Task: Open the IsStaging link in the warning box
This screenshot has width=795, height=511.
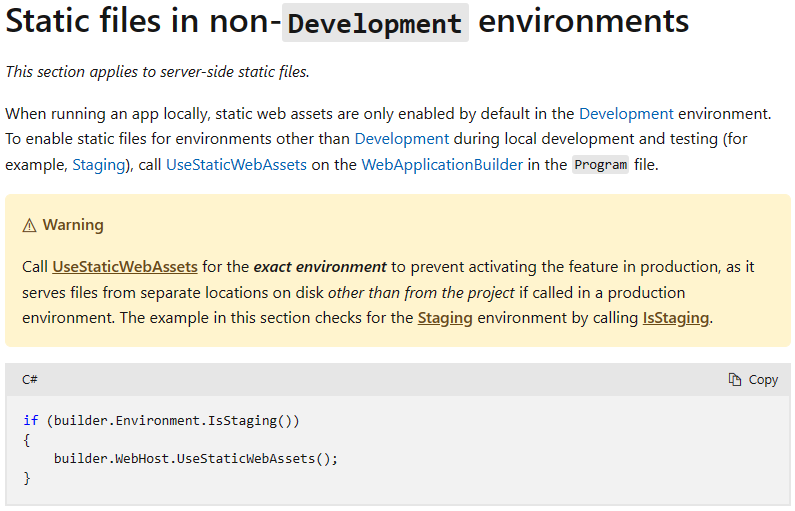Action: click(675, 319)
